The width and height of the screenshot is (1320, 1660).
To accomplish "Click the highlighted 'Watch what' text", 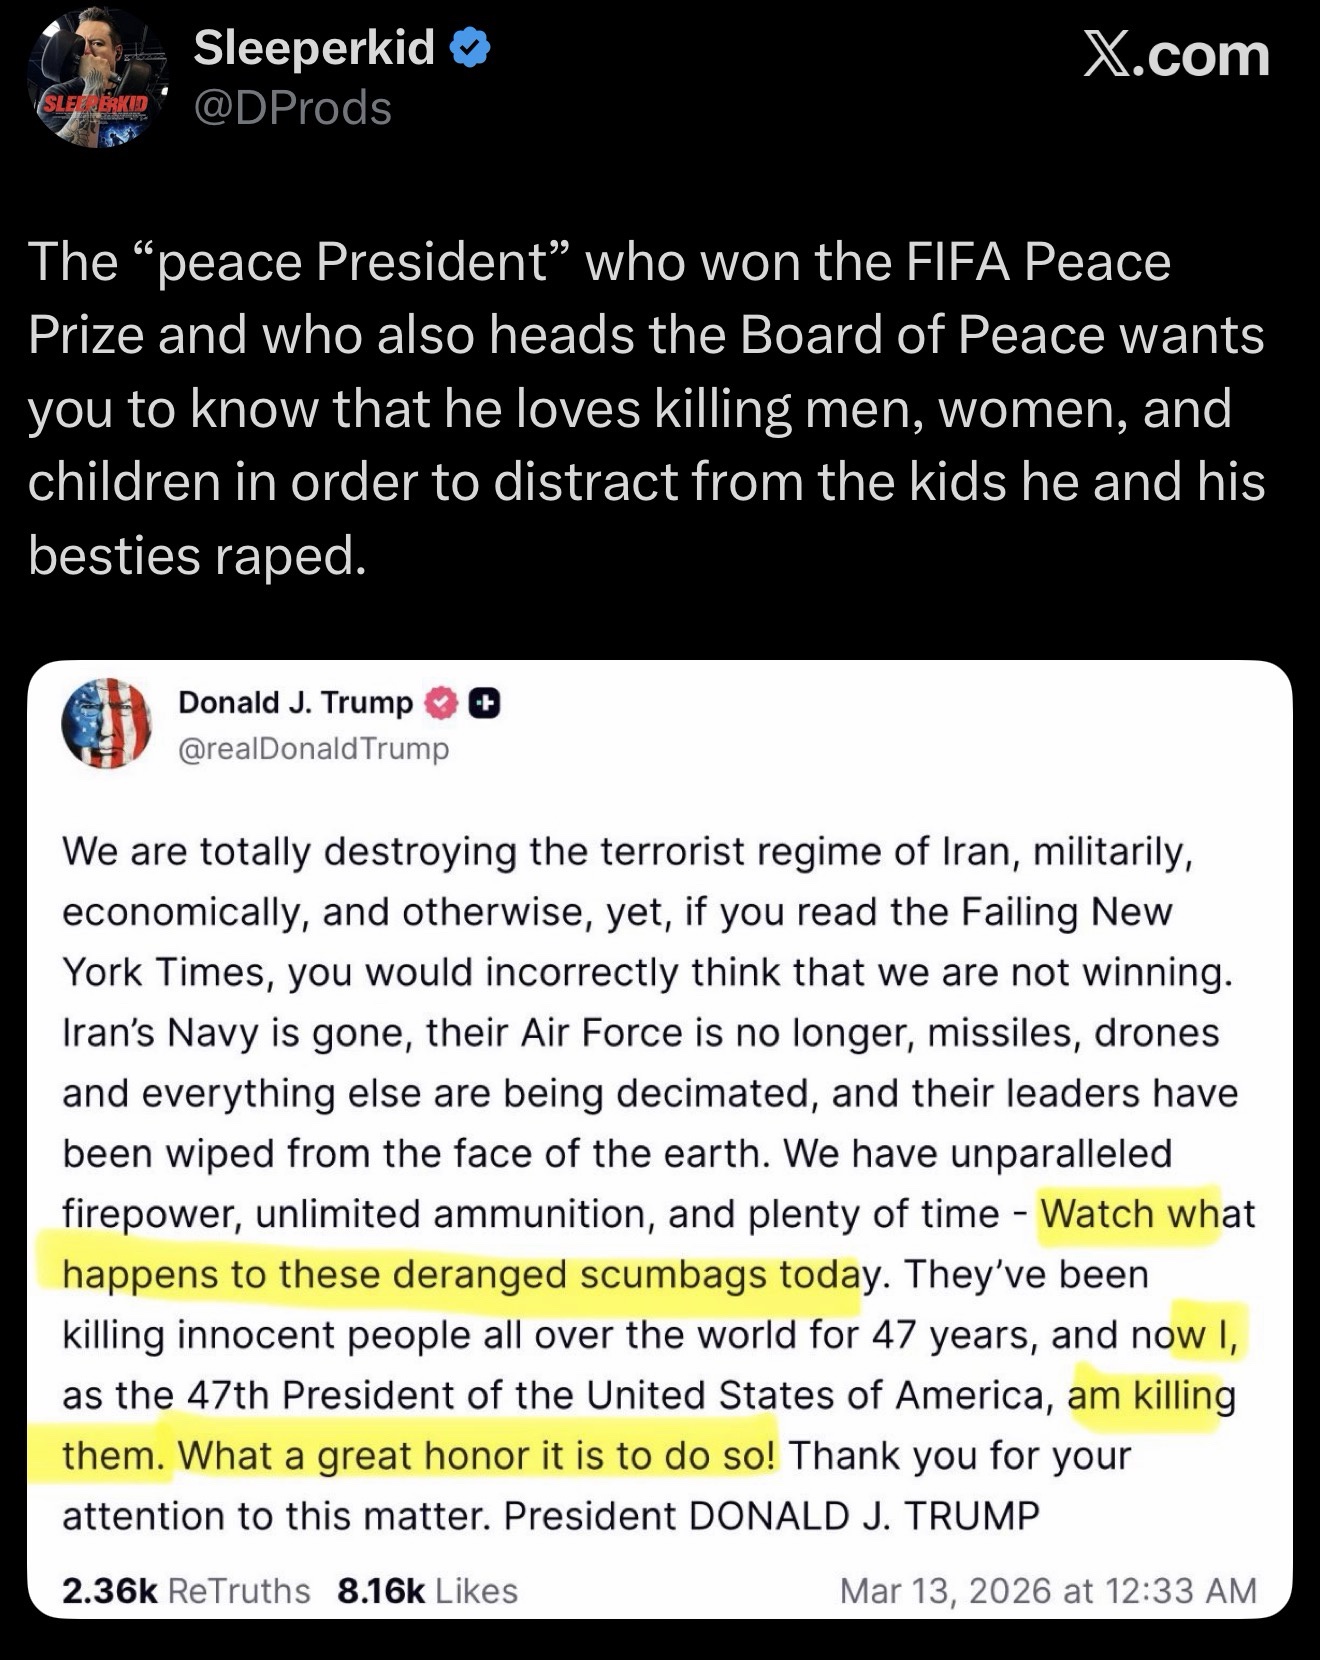I will (1128, 1214).
